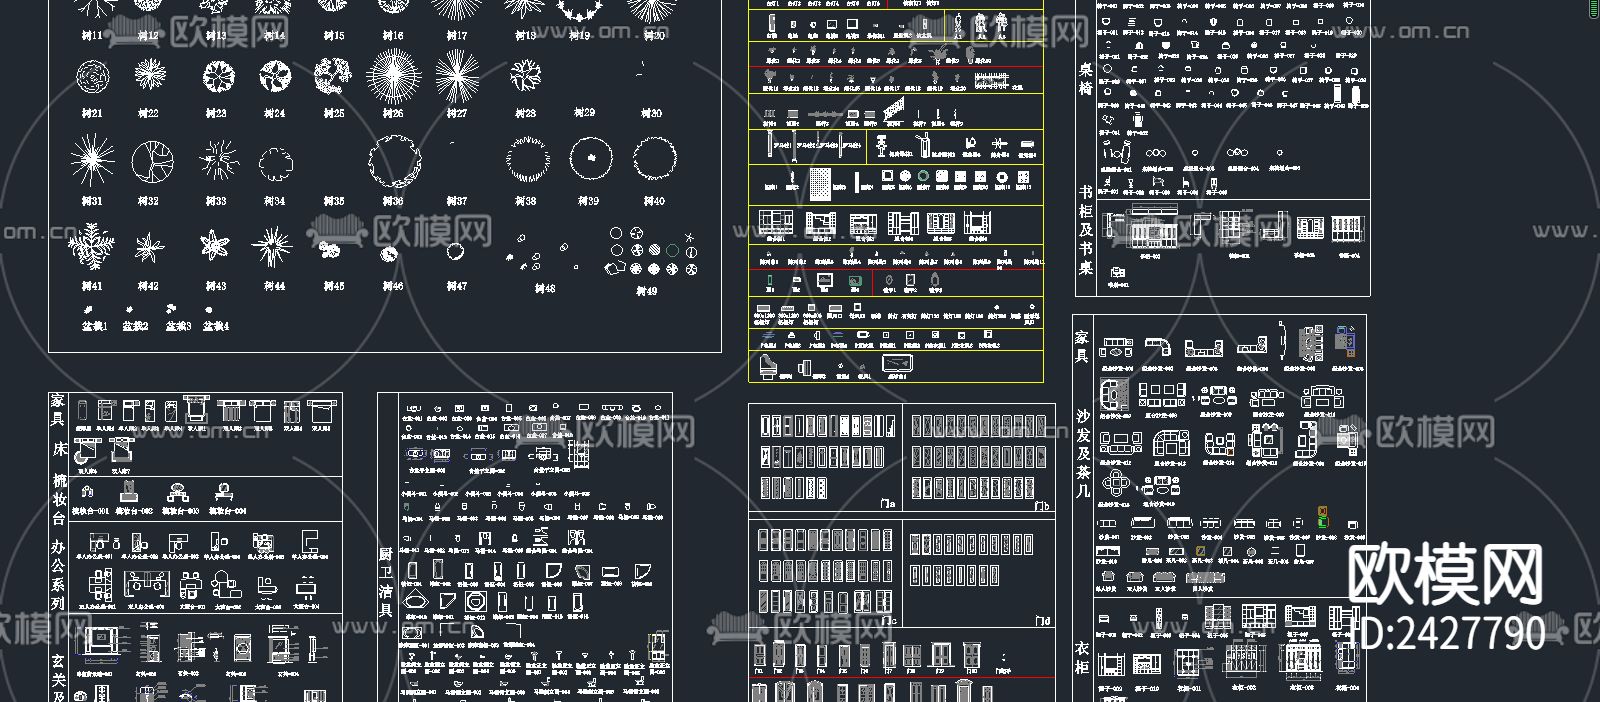
Task: Pick the 树47 small ring shrub
Action: click(x=456, y=252)
